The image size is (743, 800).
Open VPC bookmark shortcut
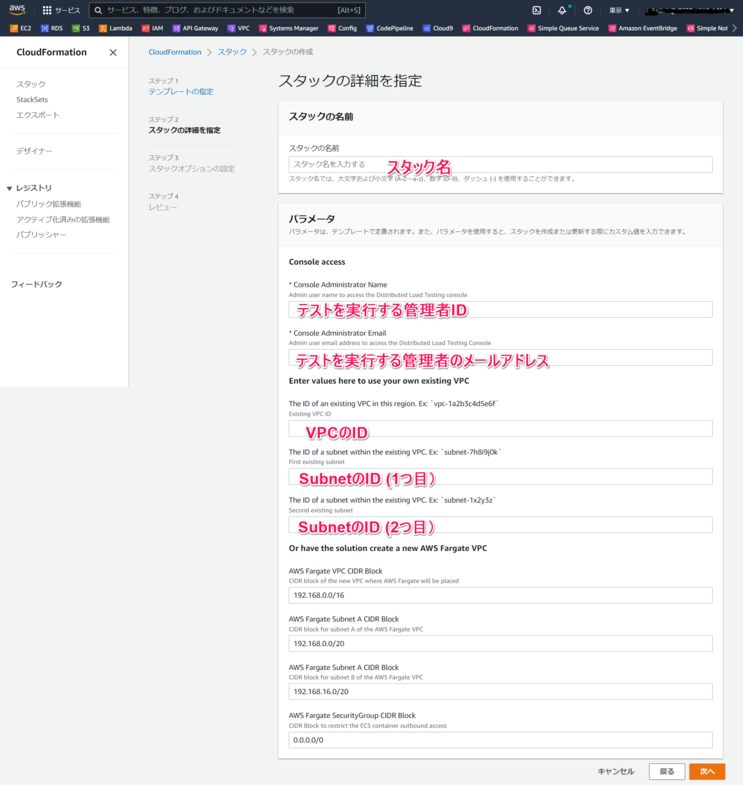tap(239, 29)
